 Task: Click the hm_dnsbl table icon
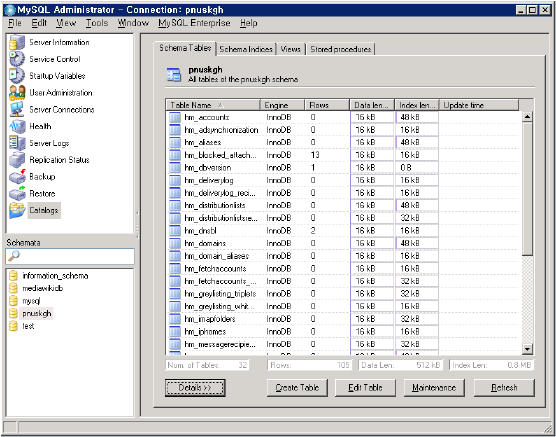point(175,231)
